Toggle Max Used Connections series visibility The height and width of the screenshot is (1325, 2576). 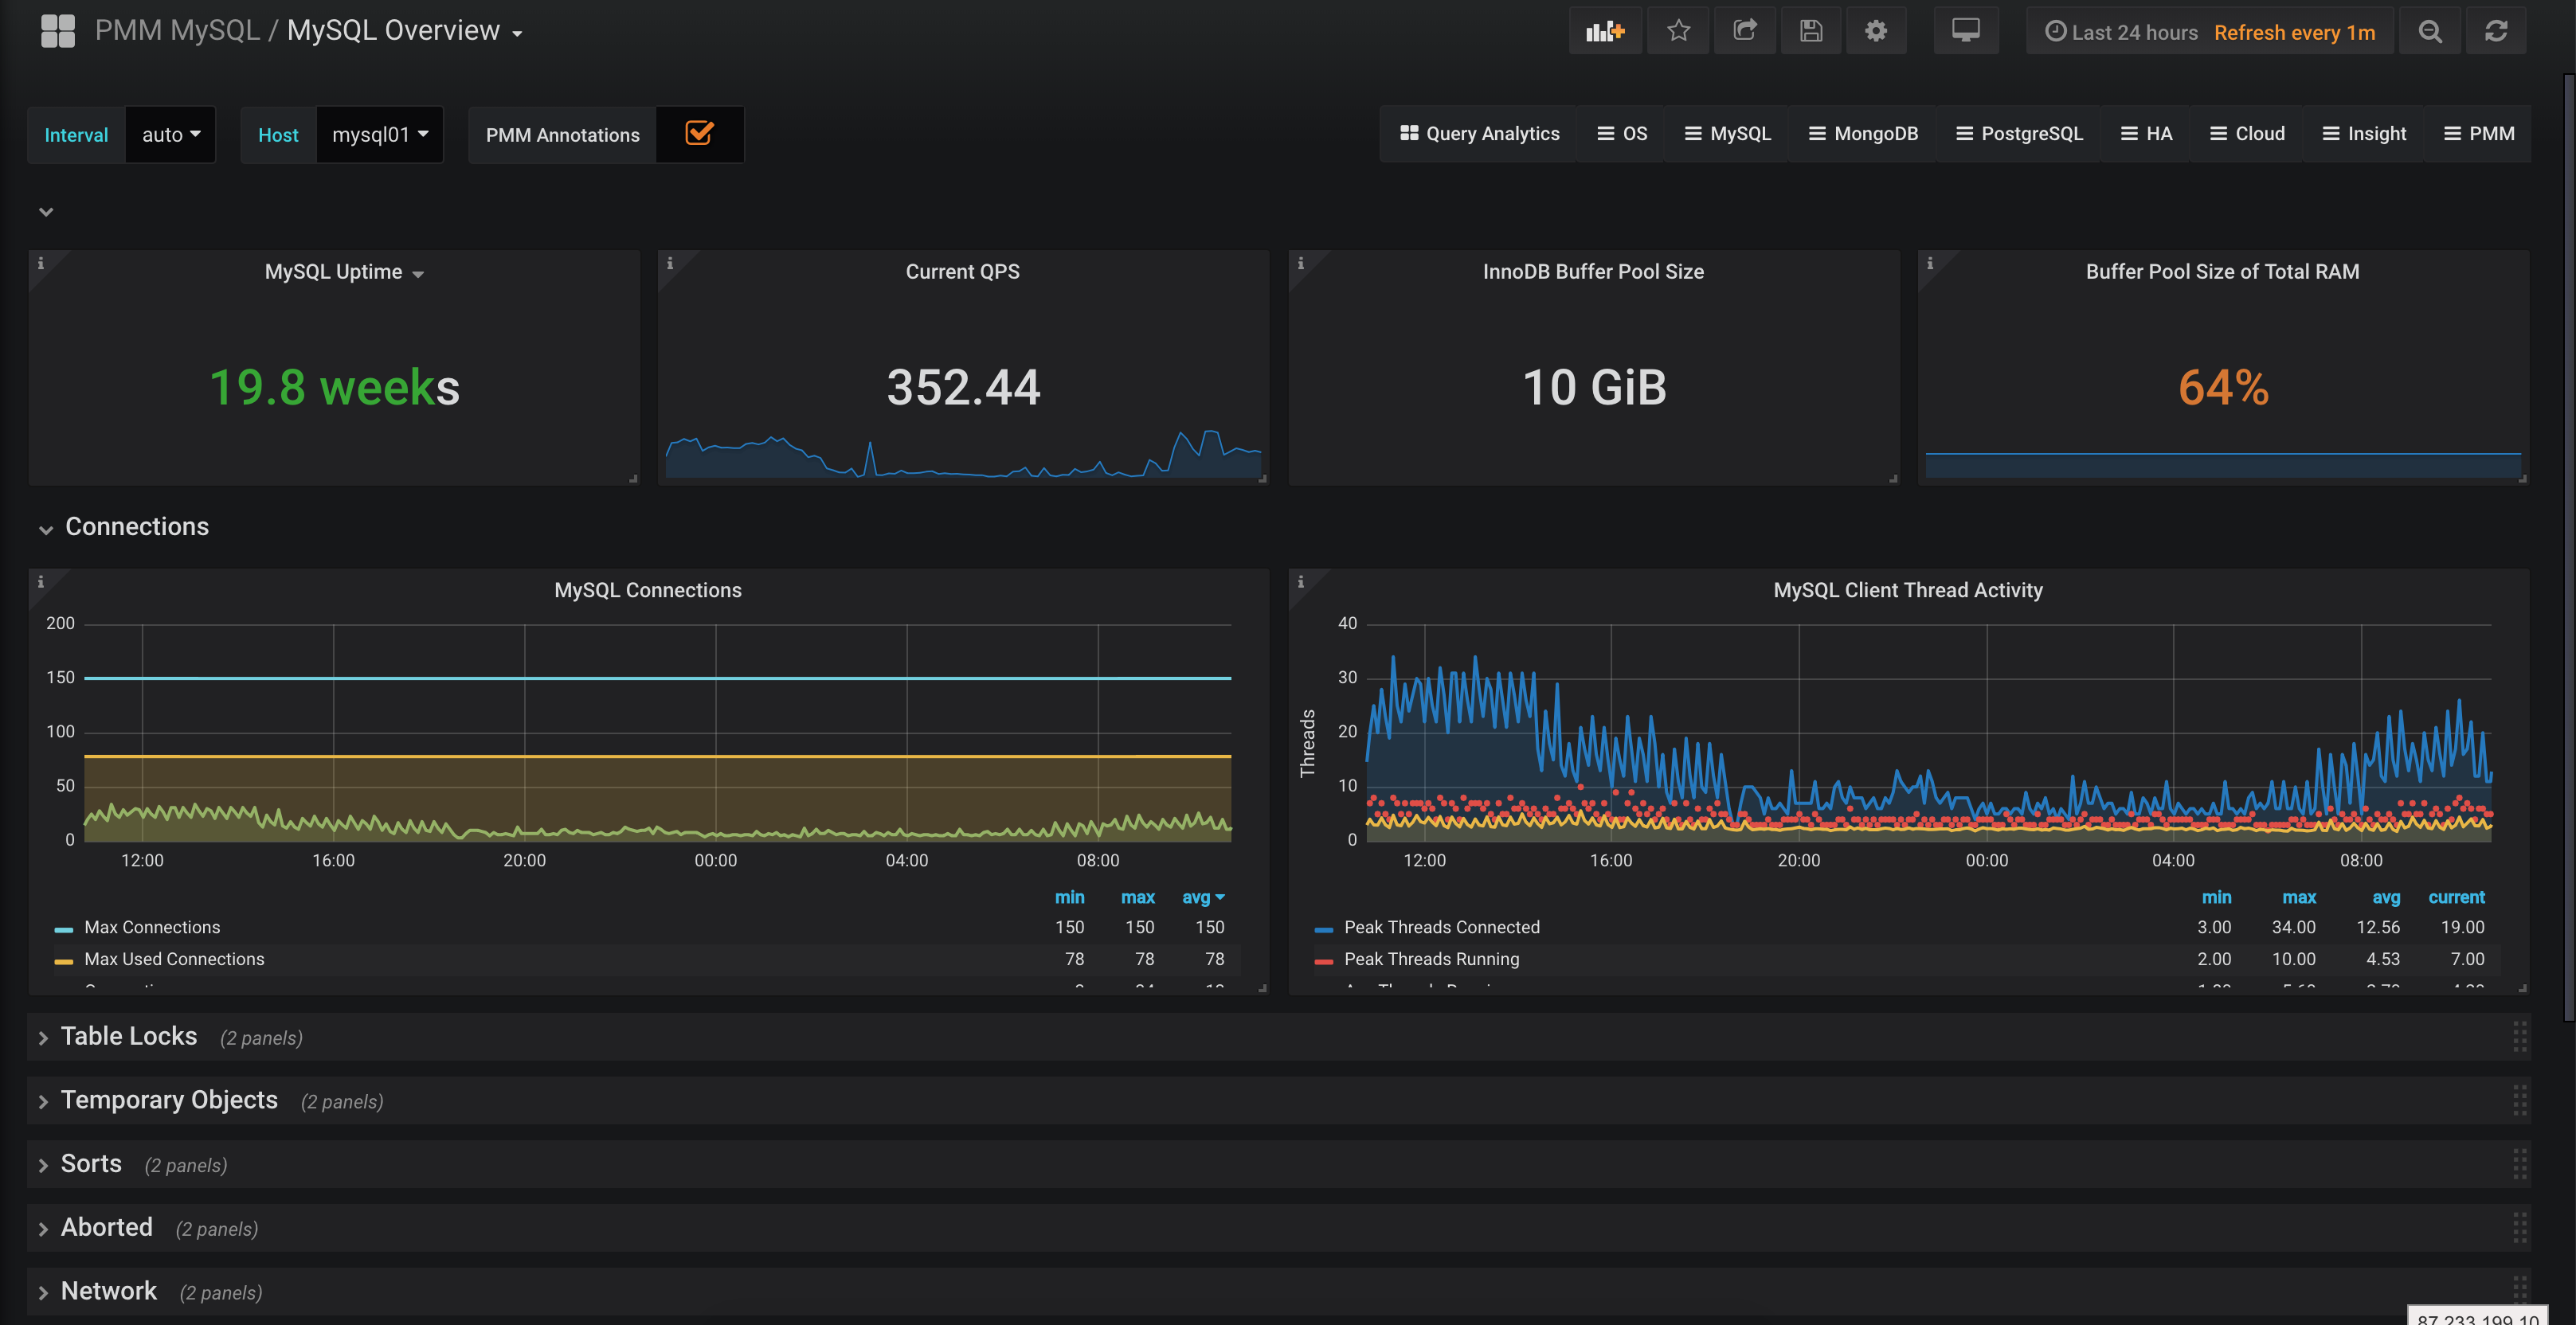(x=174, y=959)
